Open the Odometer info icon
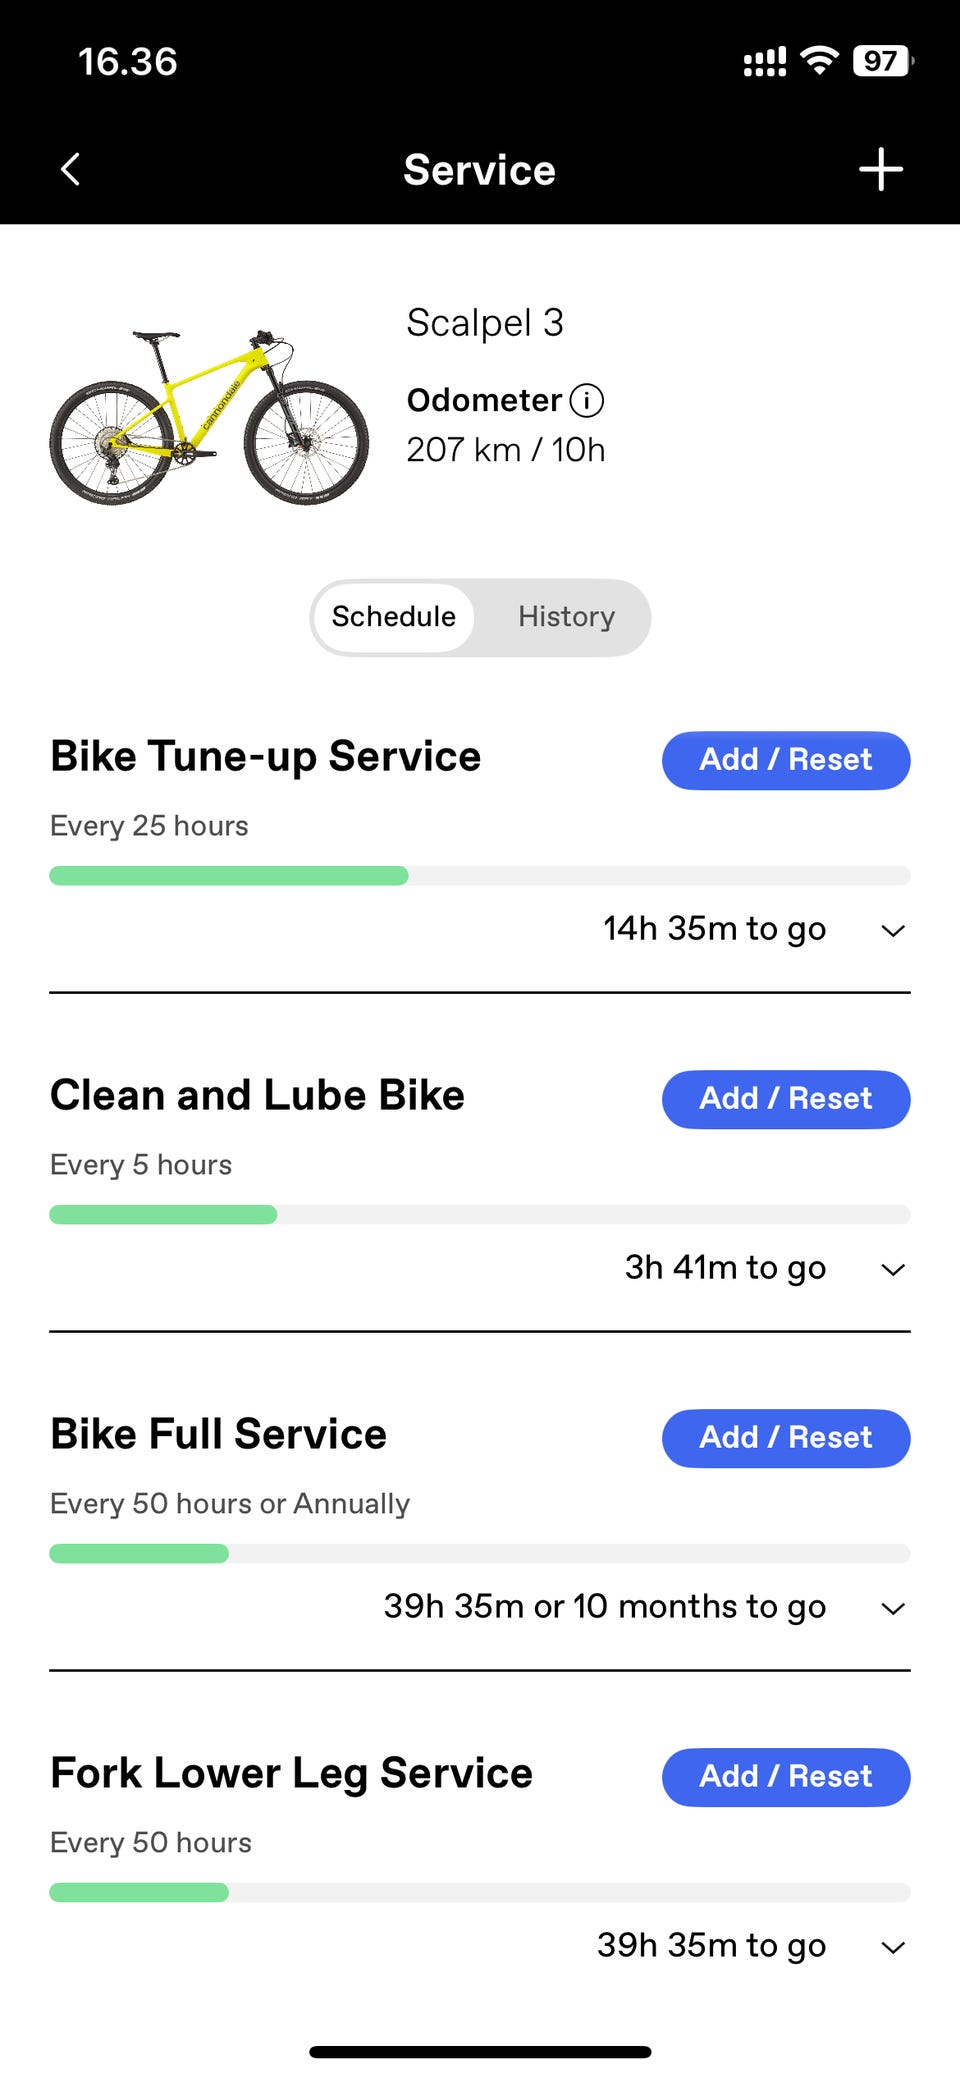Screen dimensions: 960x2078 [587, 401]
